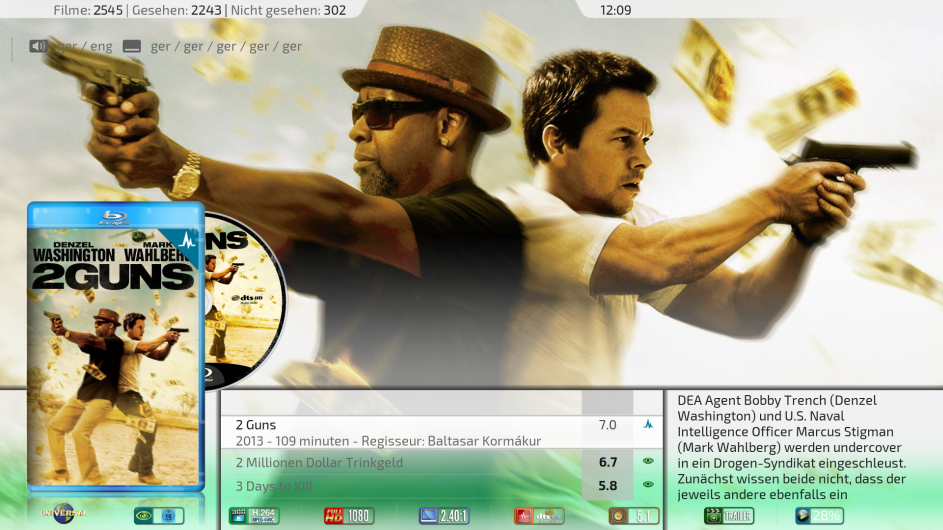
Task: Click the 7.0 rating of 2 Guns
Action: (x=607, y=425)
